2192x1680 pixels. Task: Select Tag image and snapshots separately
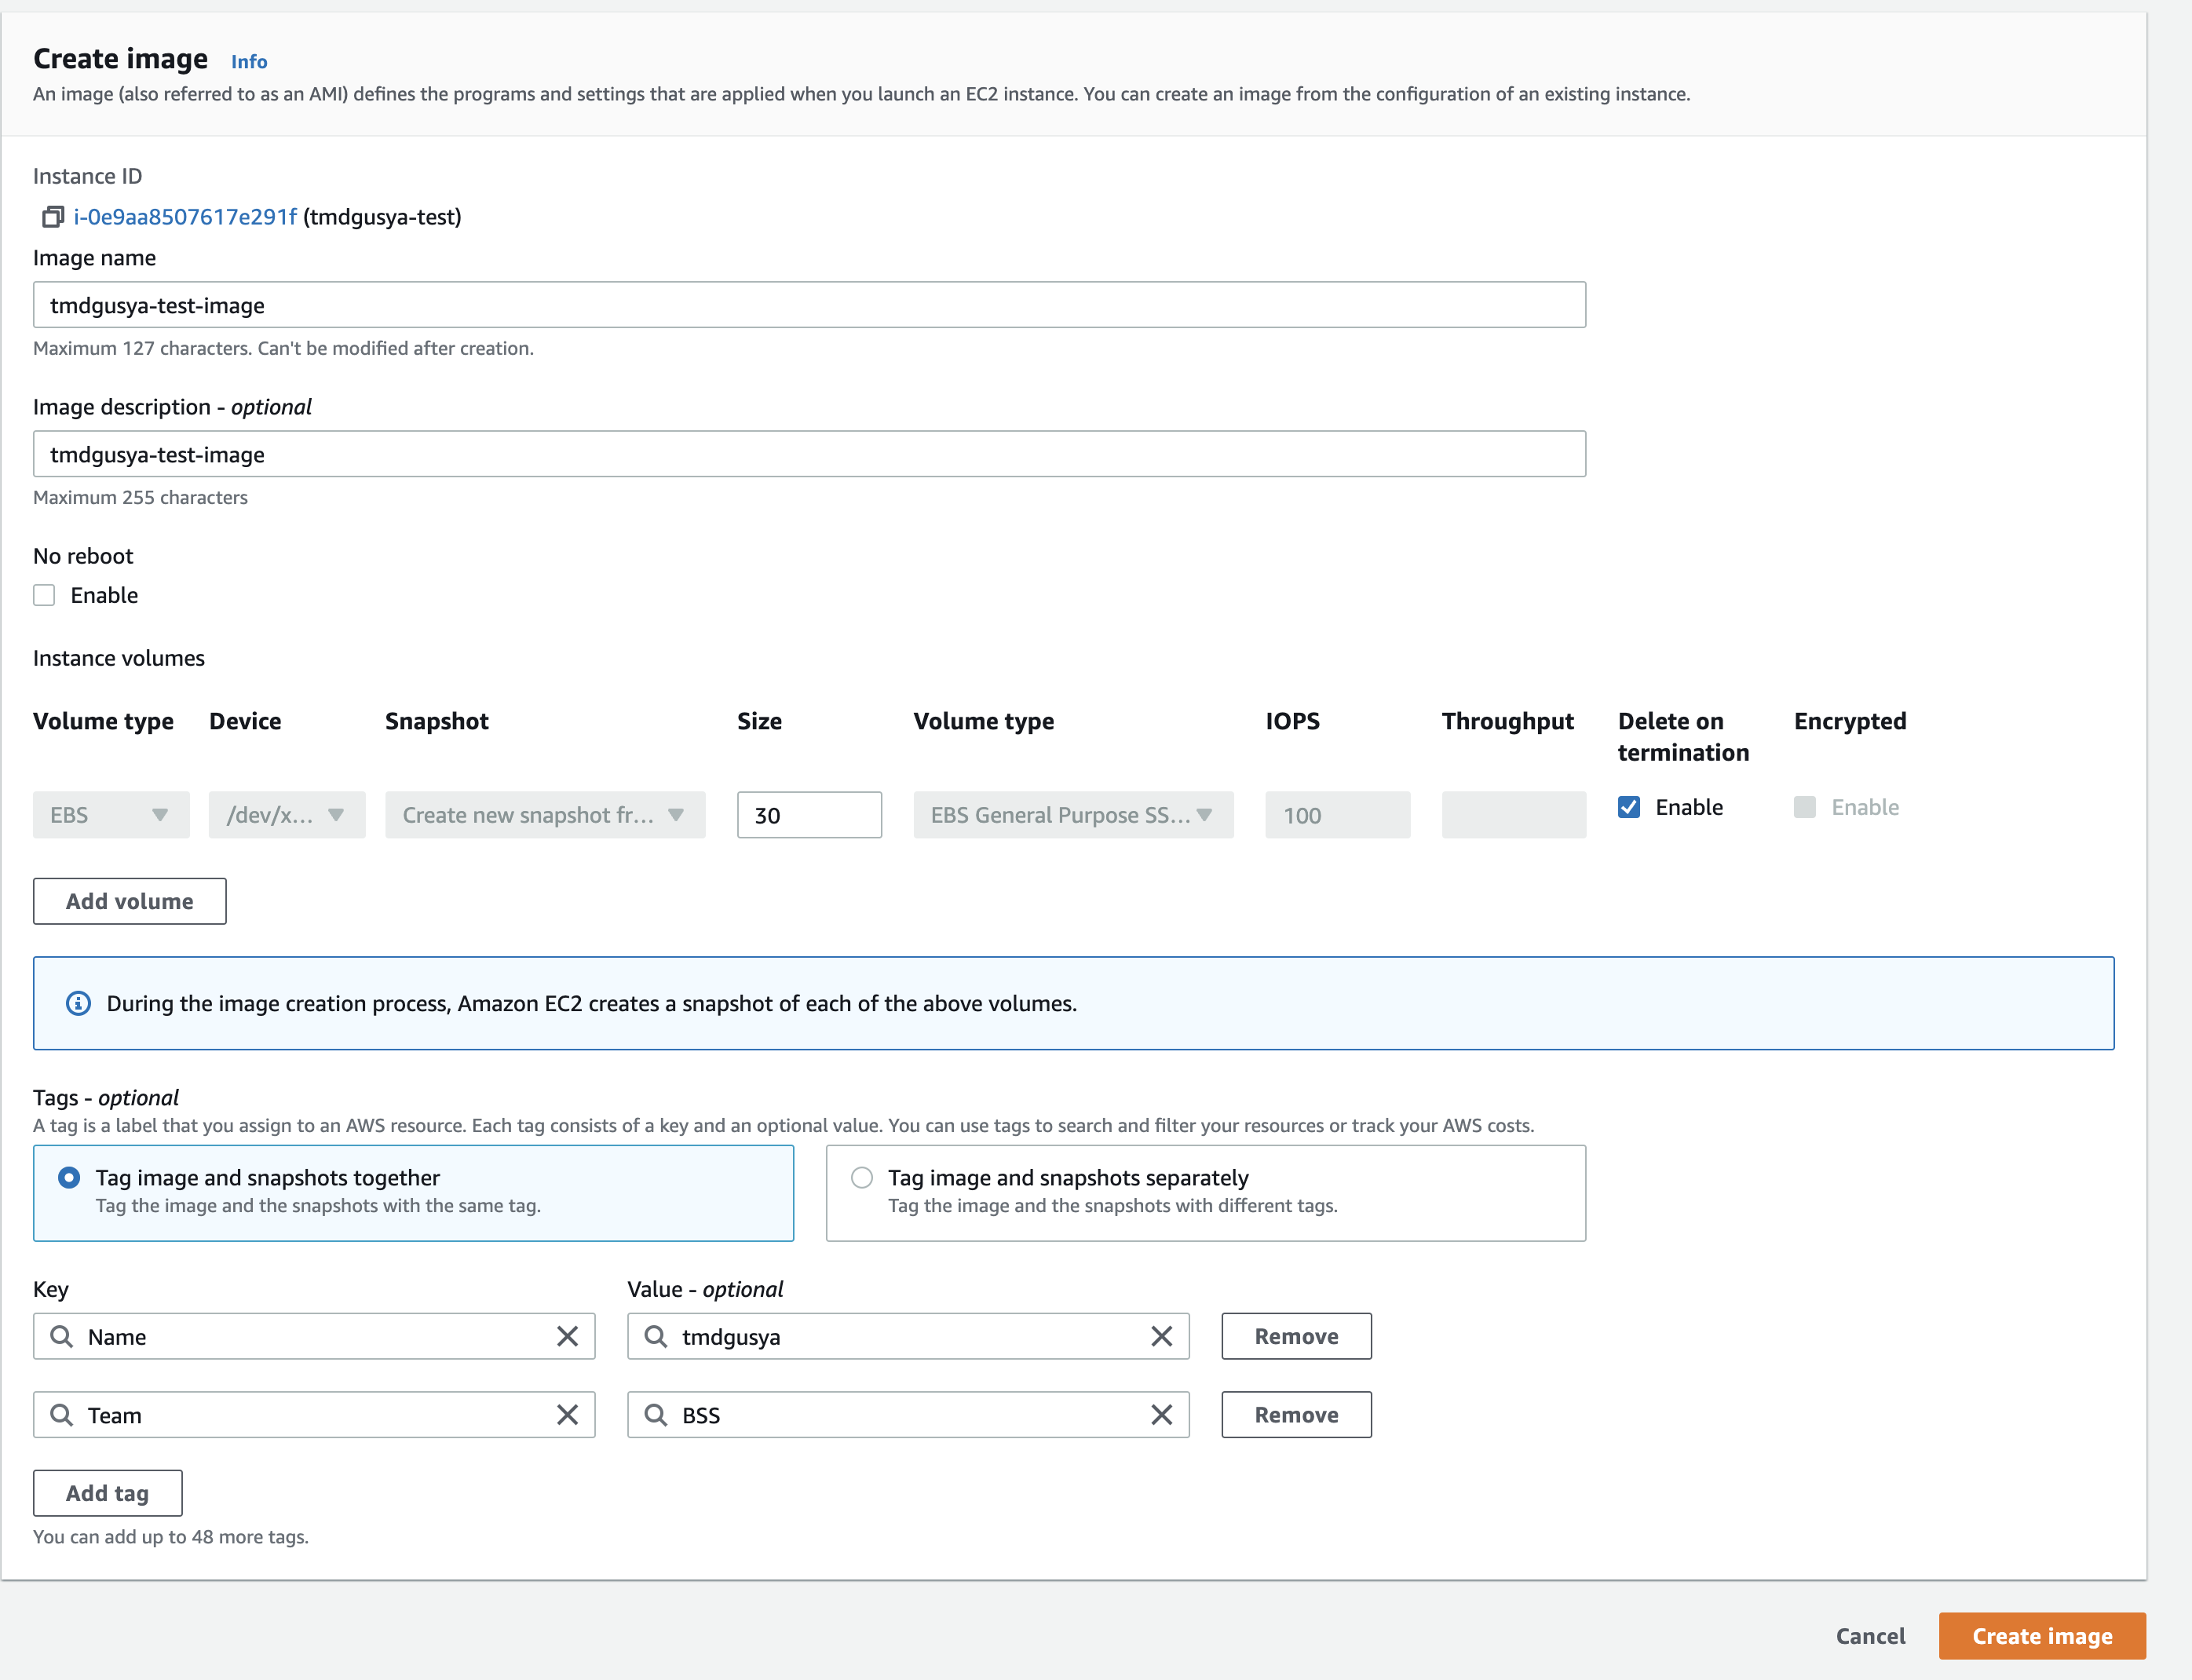tap(862, 1178)
